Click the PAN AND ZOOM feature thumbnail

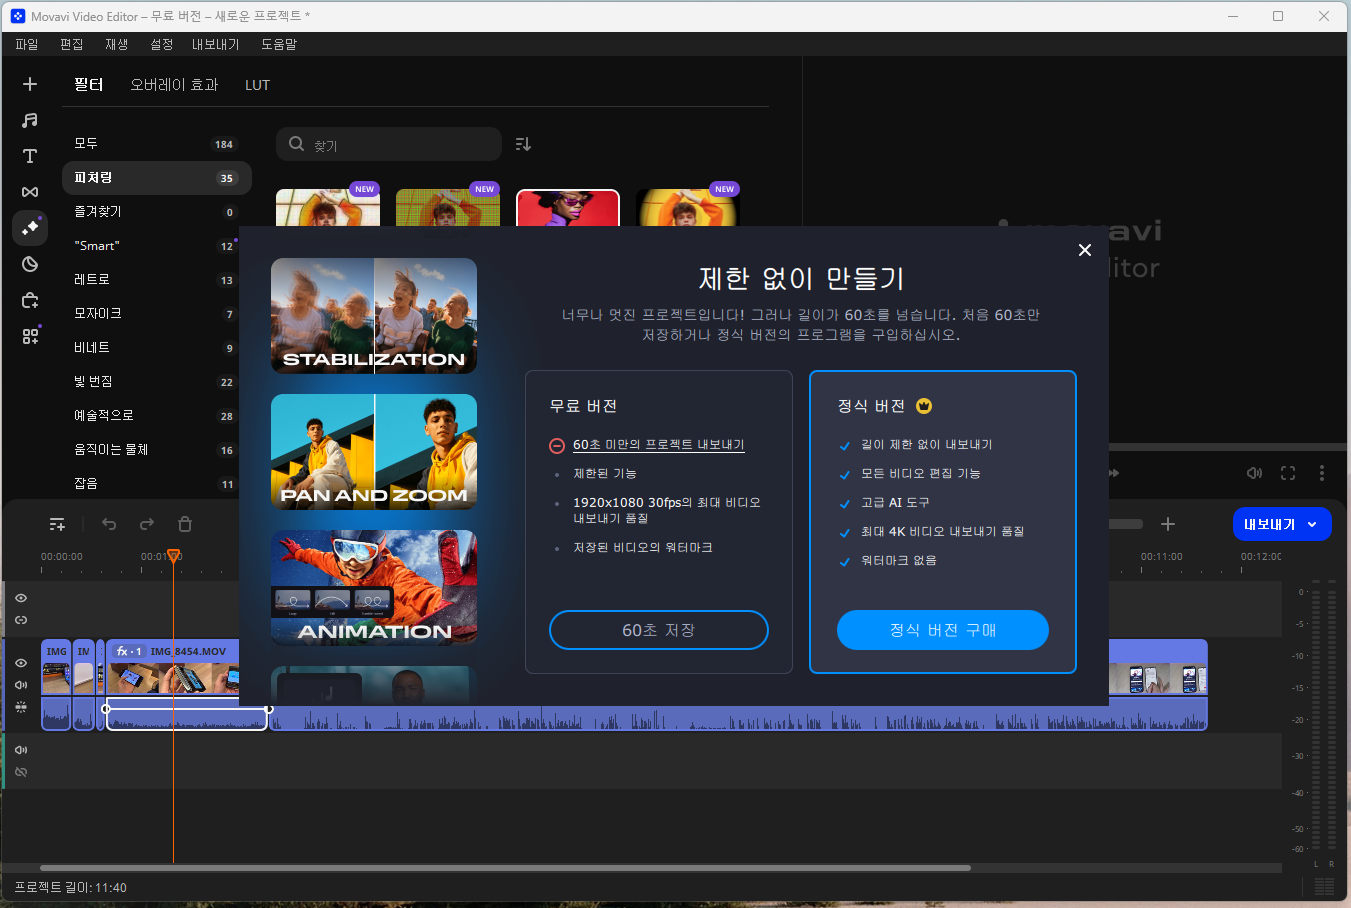(x=374, y=452)
